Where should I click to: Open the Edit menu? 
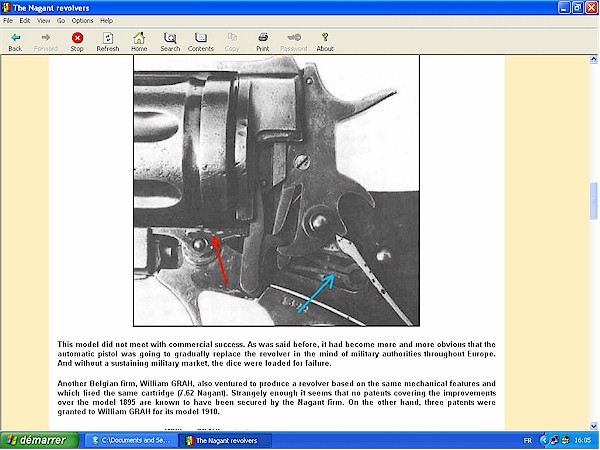tap(25, 21)
